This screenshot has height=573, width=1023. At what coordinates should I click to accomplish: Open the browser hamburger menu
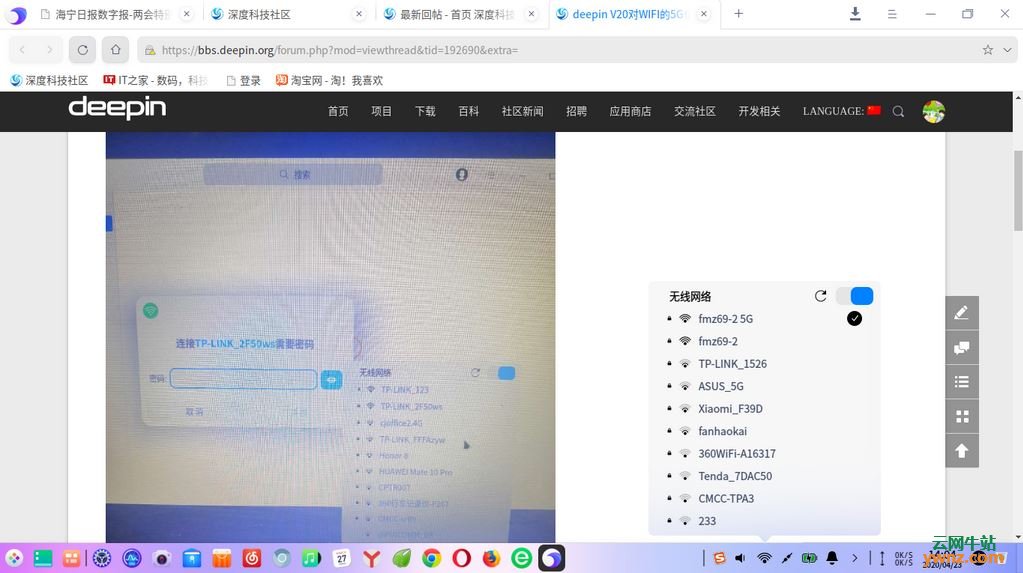click(x=892, y=14)
